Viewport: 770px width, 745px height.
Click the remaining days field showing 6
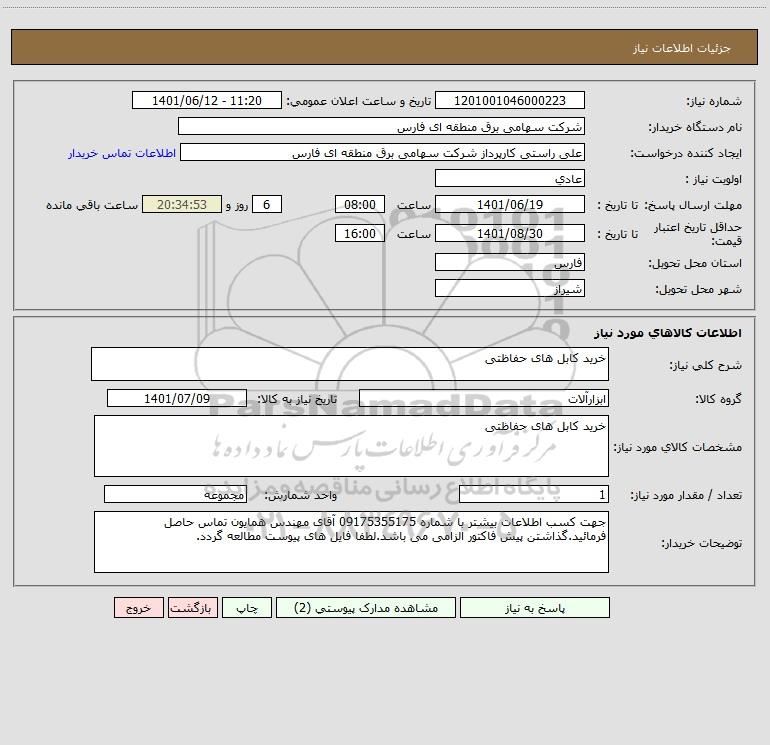coord(267,204)
